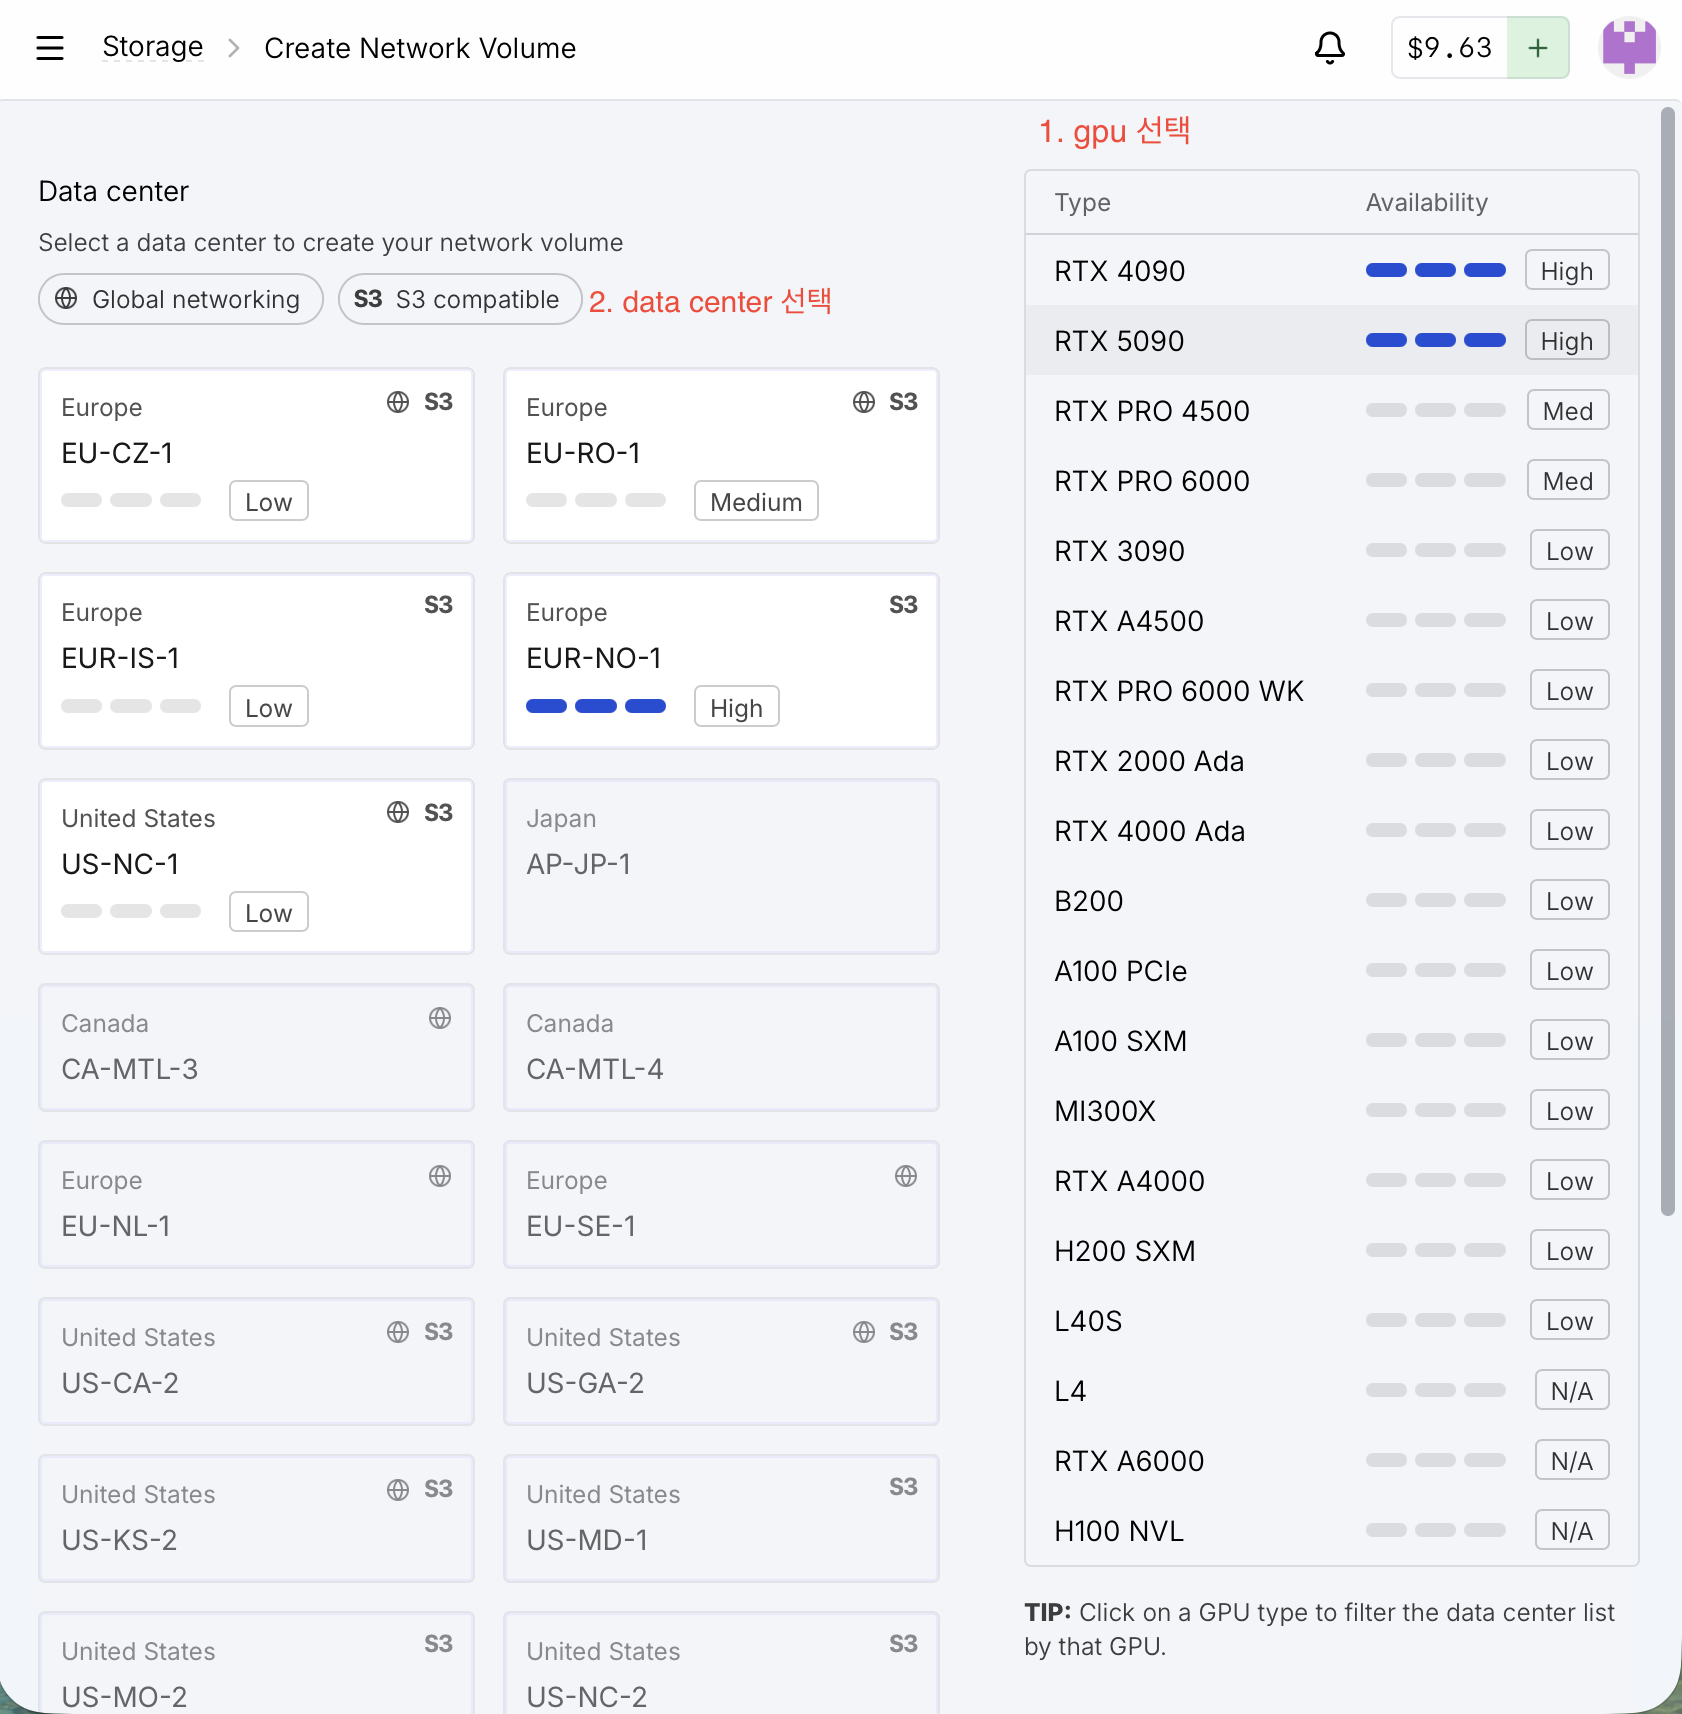Click the globe icon on US-KS-2 card
Image resolution: width=1682 pixels, height=1714 pixels.
398,1490
